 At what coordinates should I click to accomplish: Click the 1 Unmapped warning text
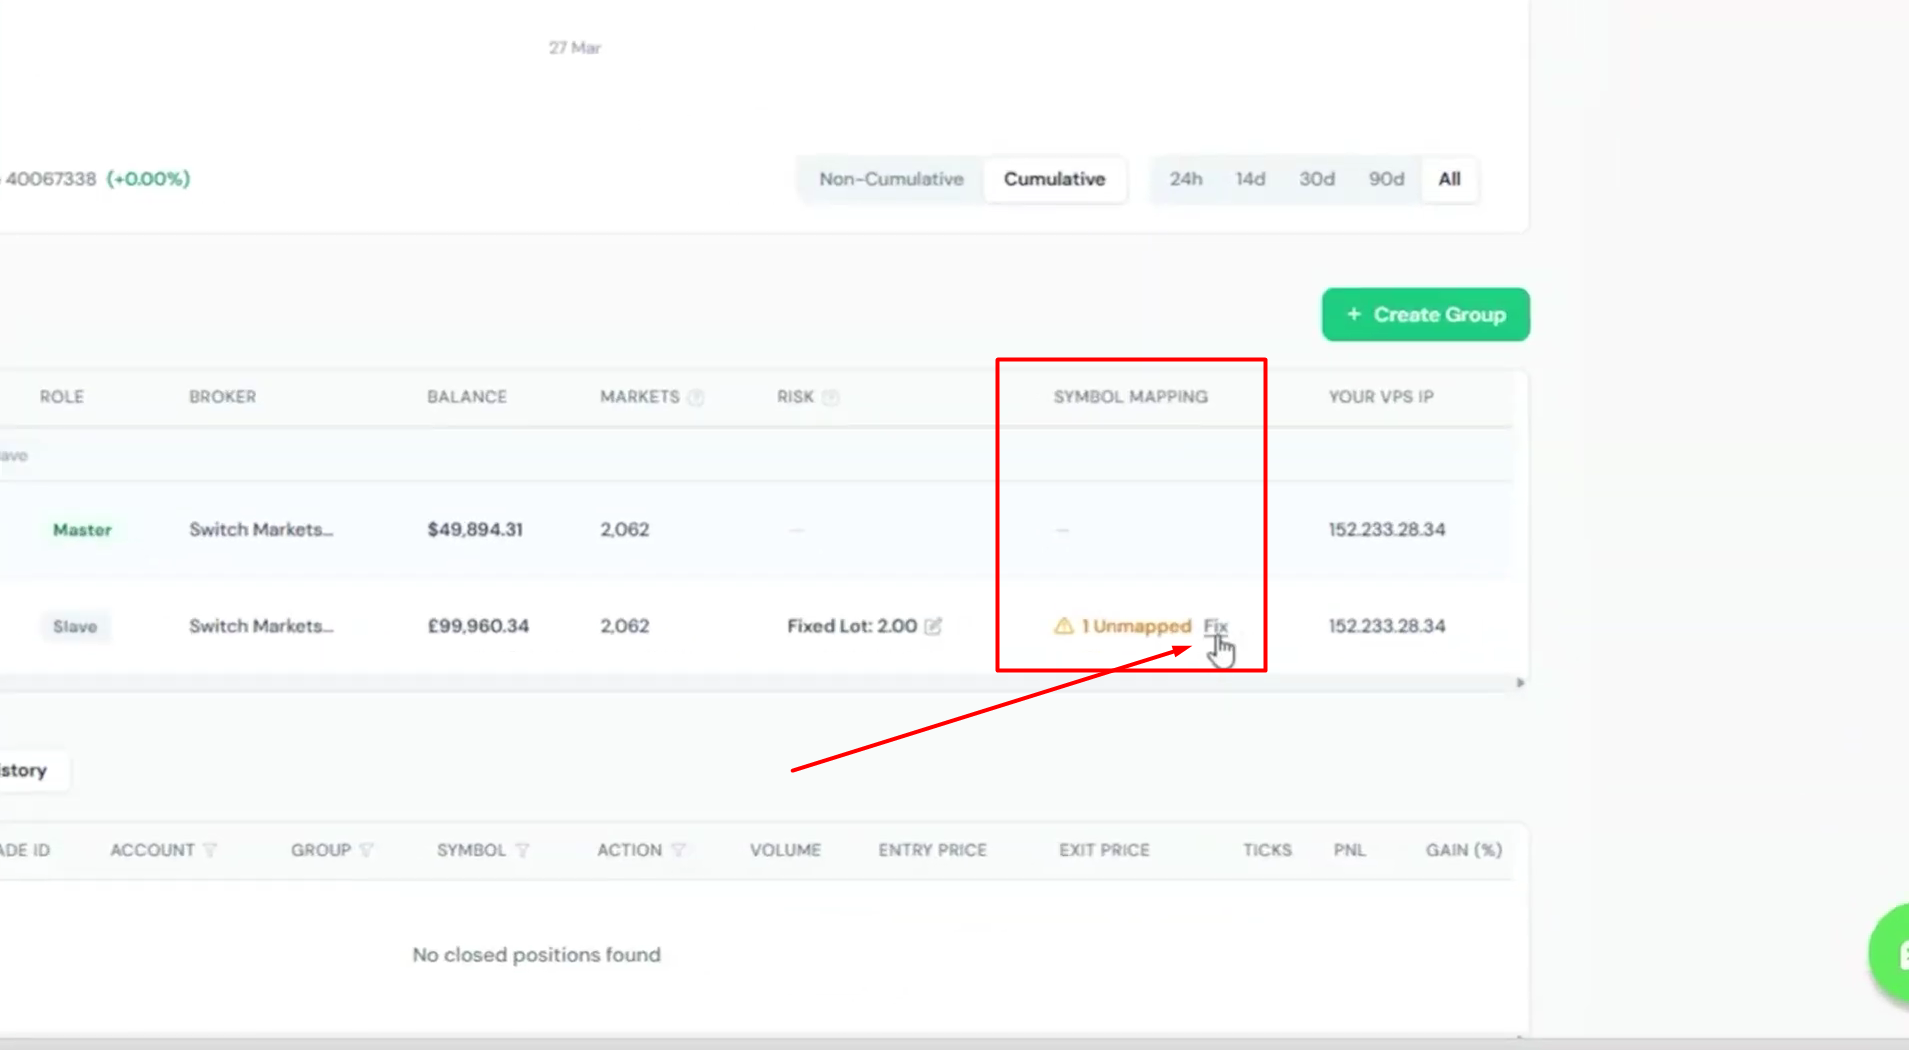point(1136,626)
